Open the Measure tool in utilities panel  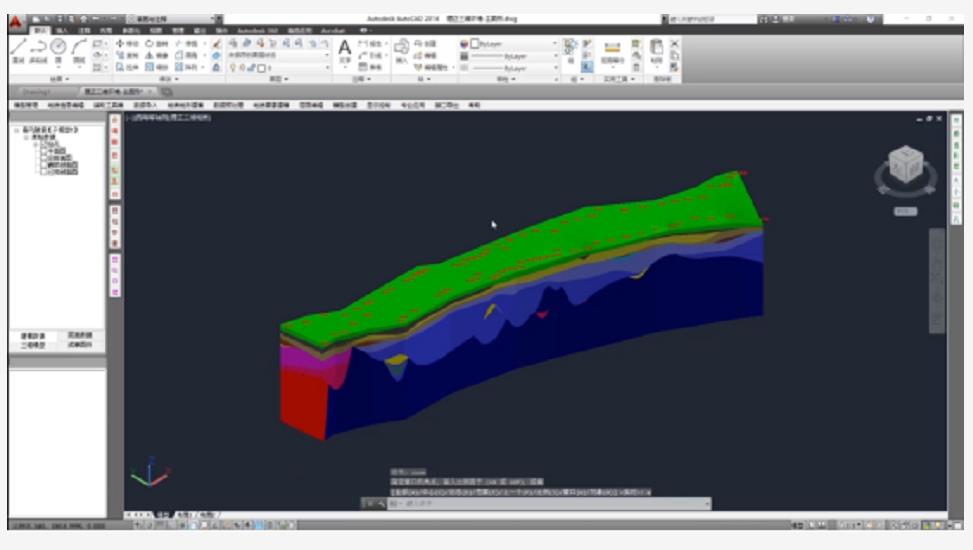(612, 49)
